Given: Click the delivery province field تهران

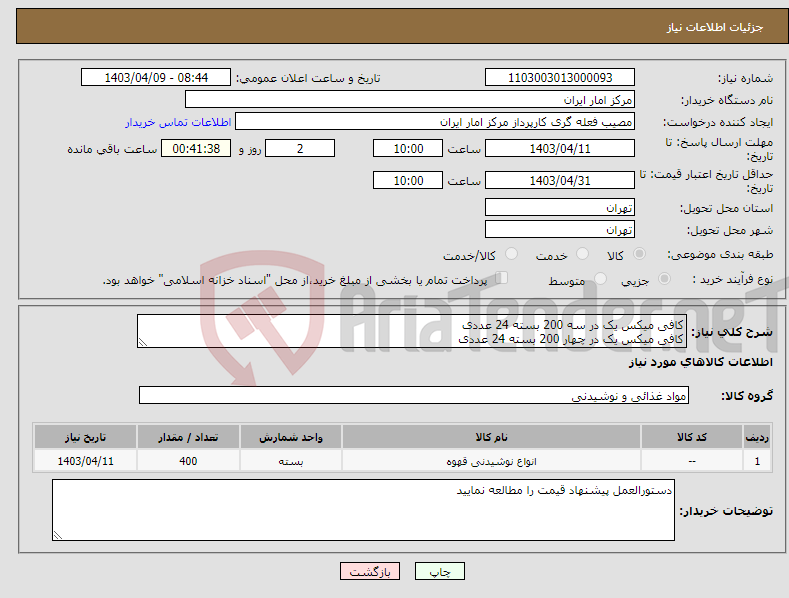Looking at the screenshot, I should coord(560,207).
